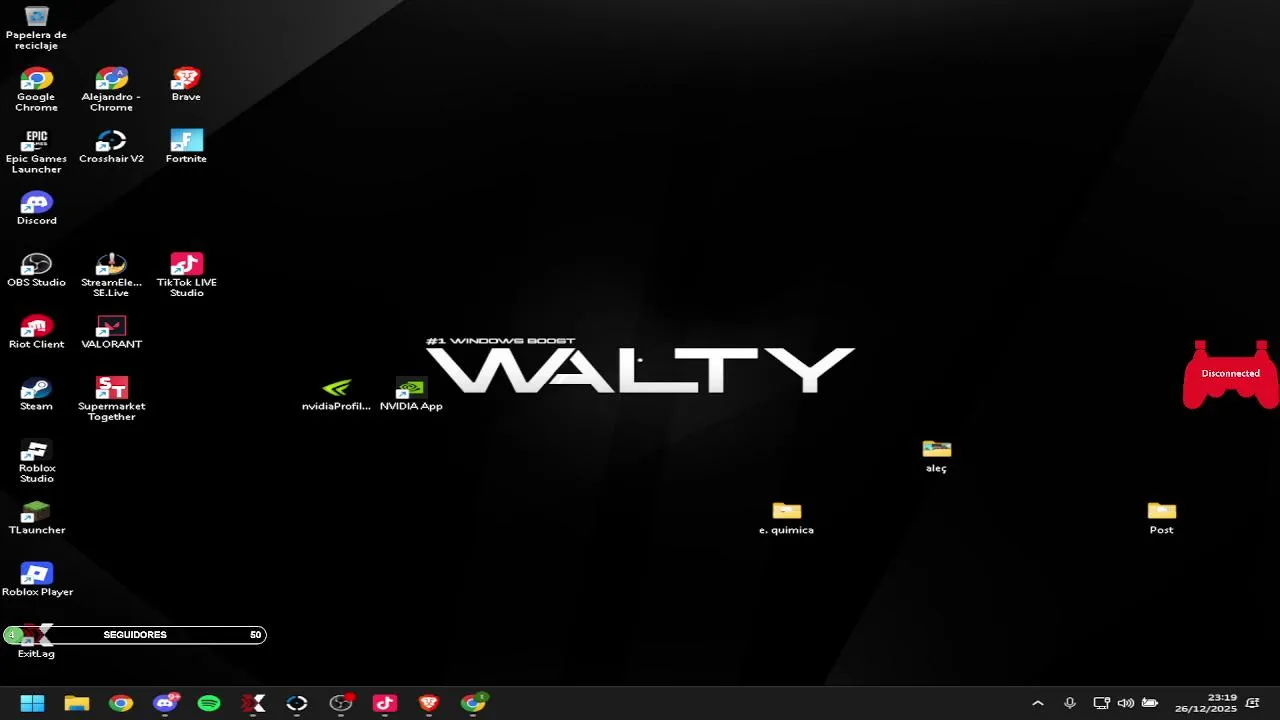Screen dimensions: 1280x720
Task: Open TikTok LIVE Studio from the taskbar
Action: pos(385,703)
